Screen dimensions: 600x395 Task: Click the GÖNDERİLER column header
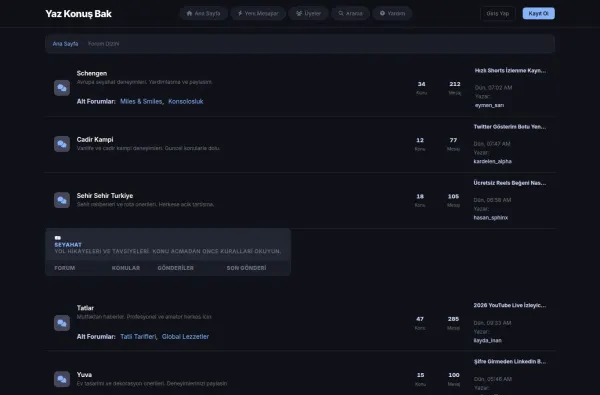pyautogui.click(x=176, y=268)
